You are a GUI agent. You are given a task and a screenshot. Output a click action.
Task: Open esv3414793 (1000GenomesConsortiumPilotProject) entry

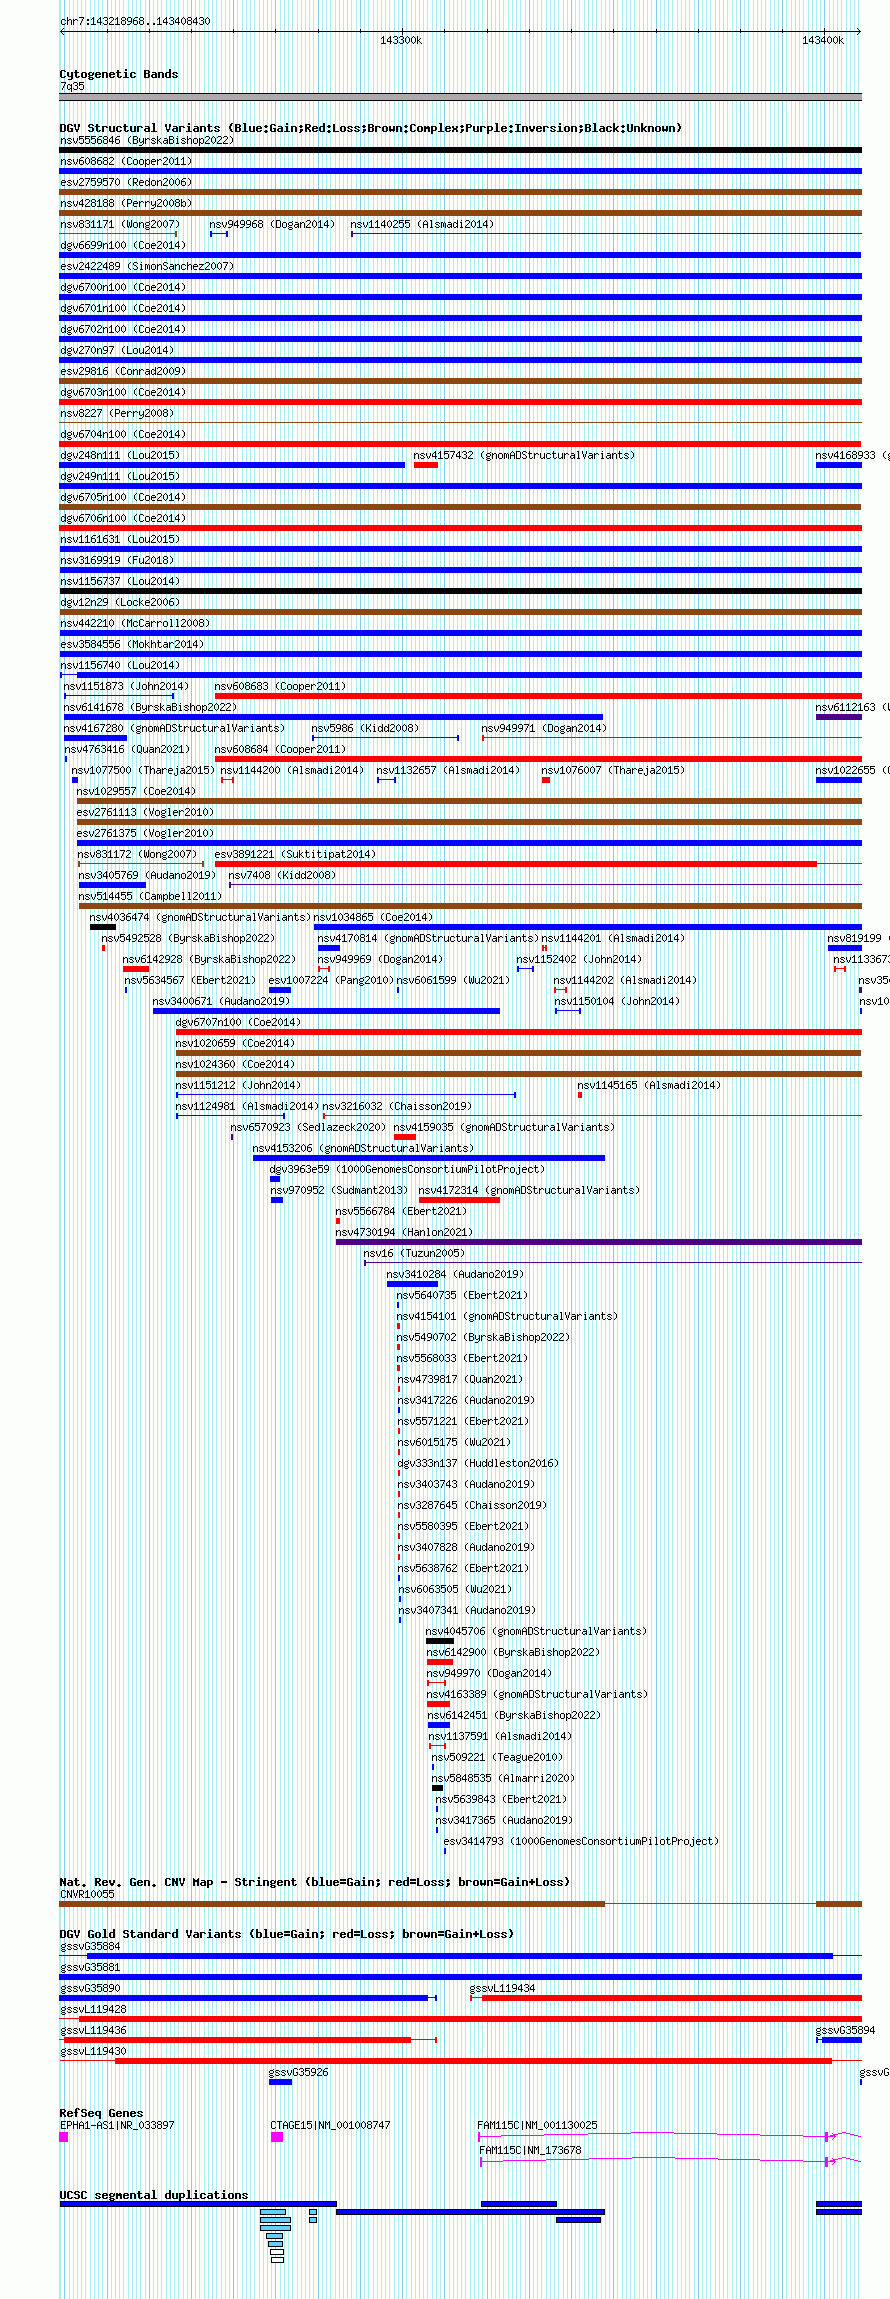coord(581,1841)
